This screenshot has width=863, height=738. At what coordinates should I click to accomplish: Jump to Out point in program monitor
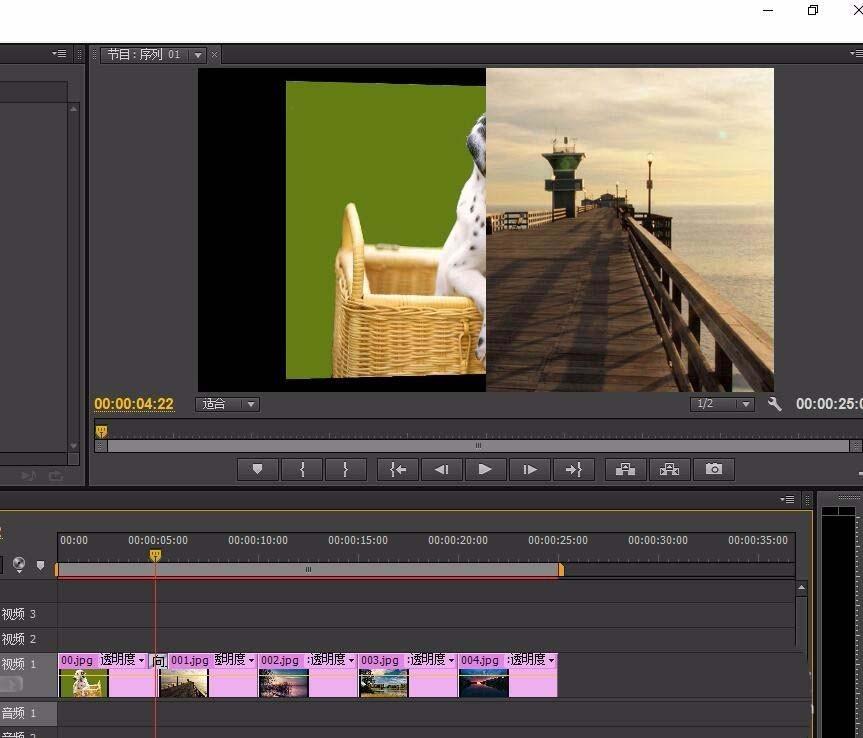[x=573, y=469]
